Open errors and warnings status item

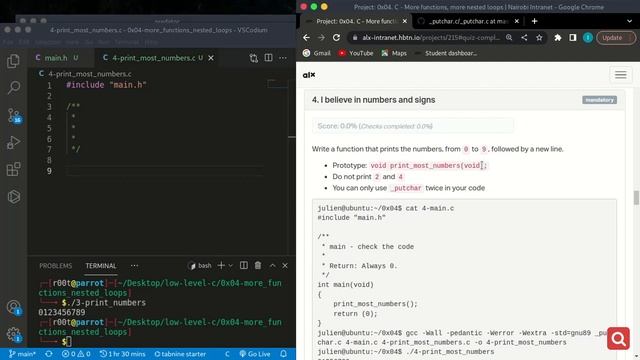coord(76,354)
